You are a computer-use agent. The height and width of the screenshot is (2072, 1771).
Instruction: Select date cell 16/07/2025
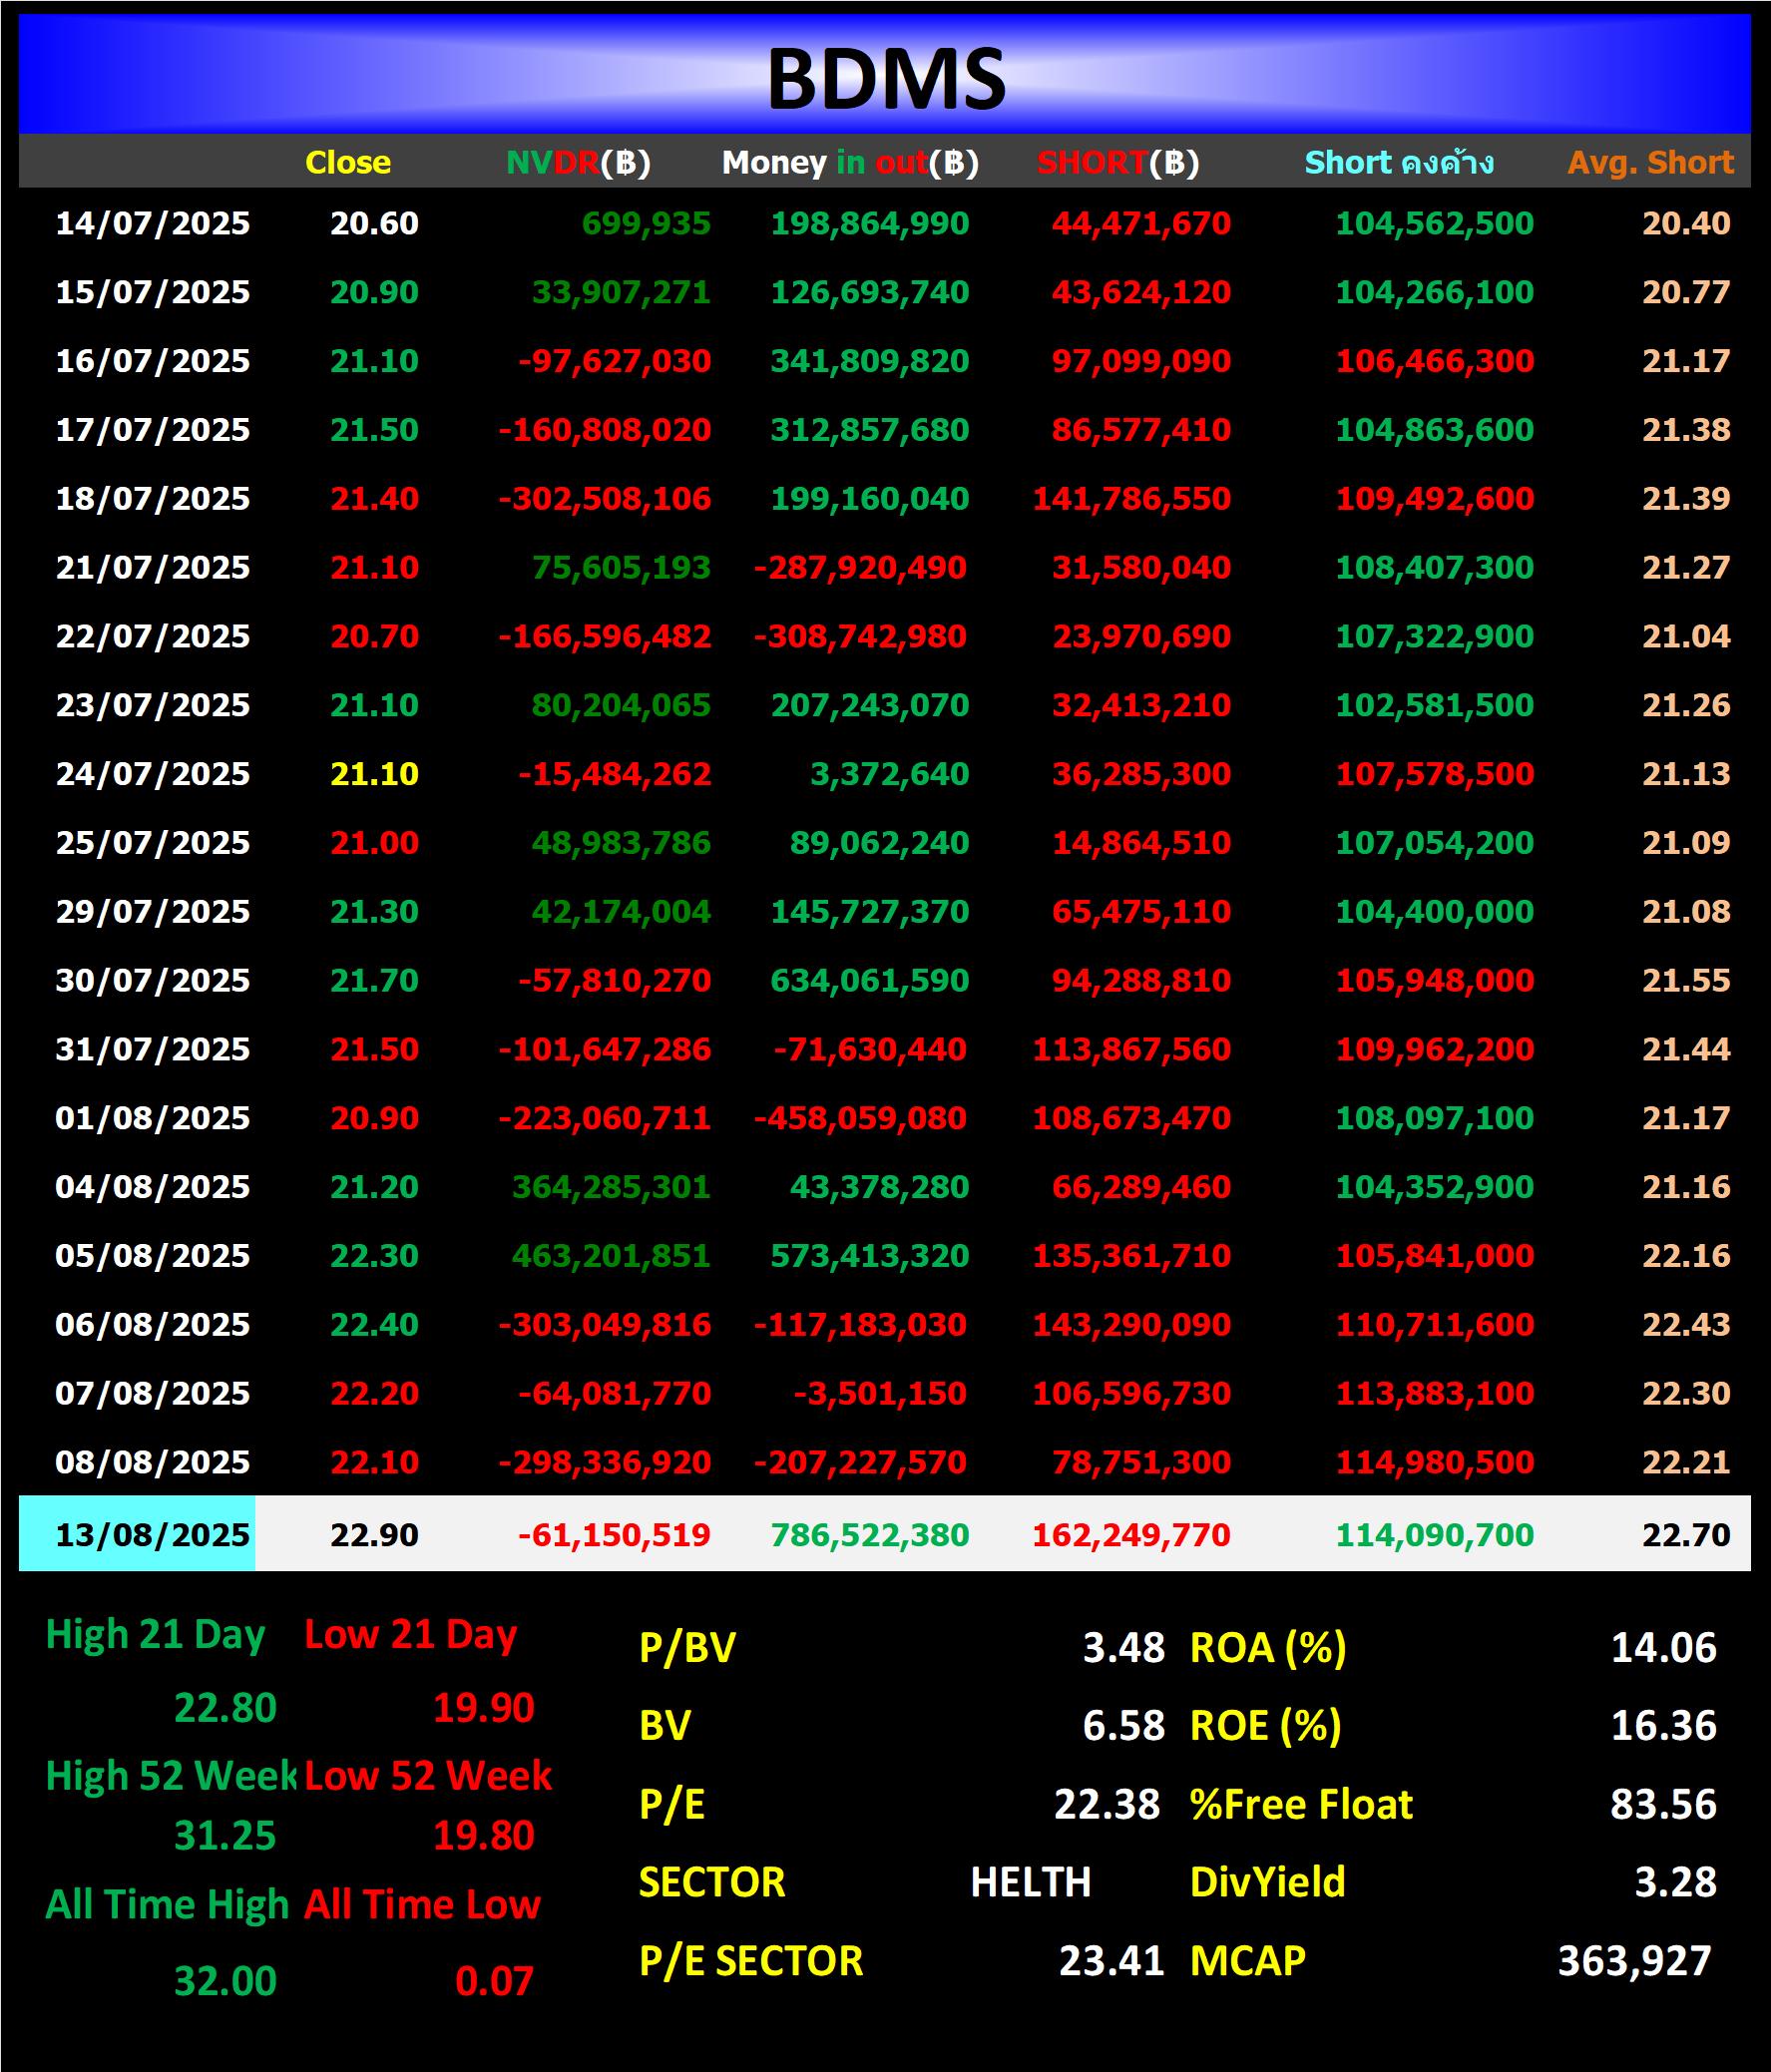click(x=153, y=361)
